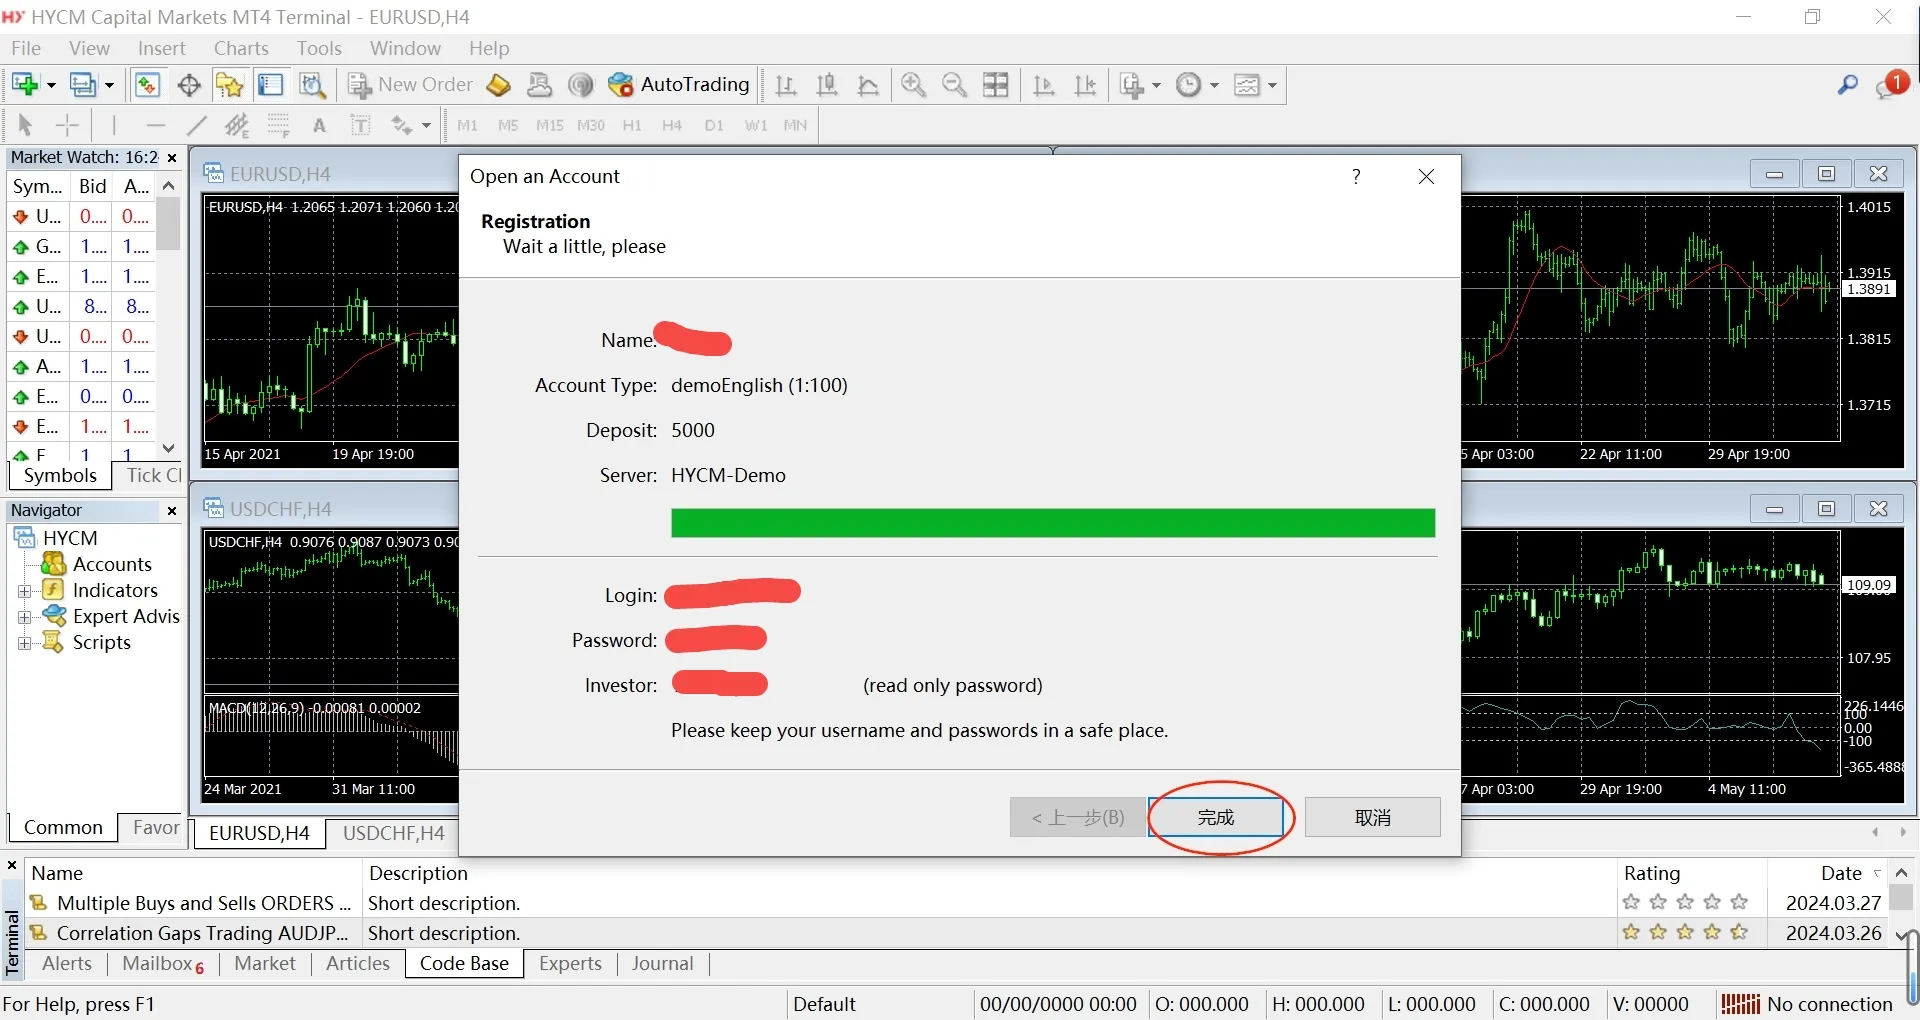Toggle the Data Window crosshair icon
Screen dimensions: 1920x1020
188,85
